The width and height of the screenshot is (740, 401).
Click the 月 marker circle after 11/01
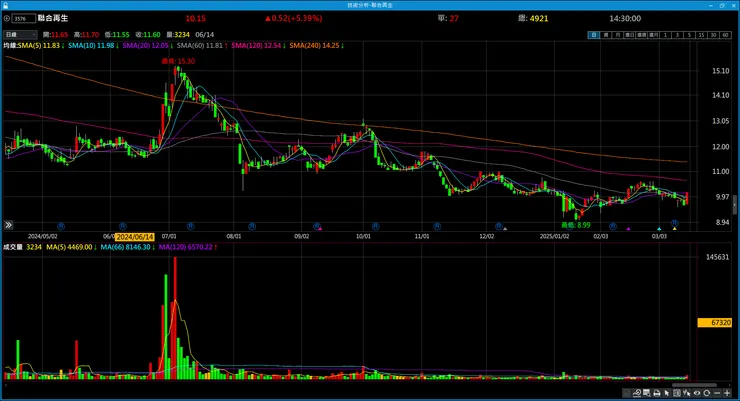click(437, 226)
